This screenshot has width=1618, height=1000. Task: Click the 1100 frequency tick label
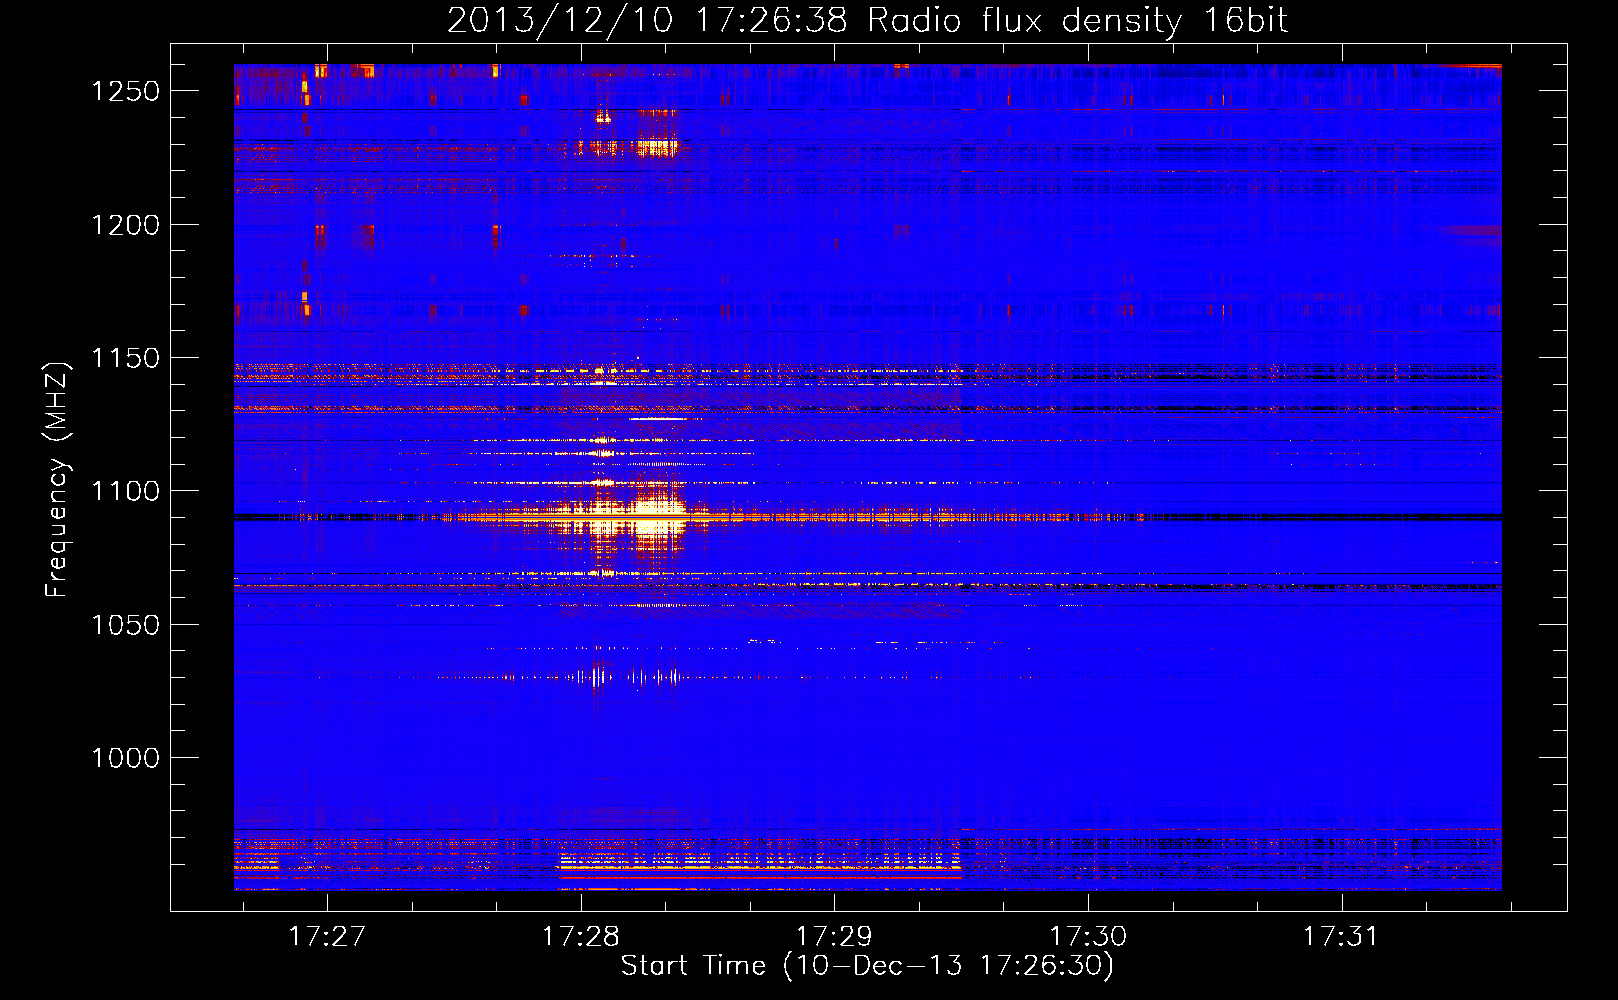[125, 491]
